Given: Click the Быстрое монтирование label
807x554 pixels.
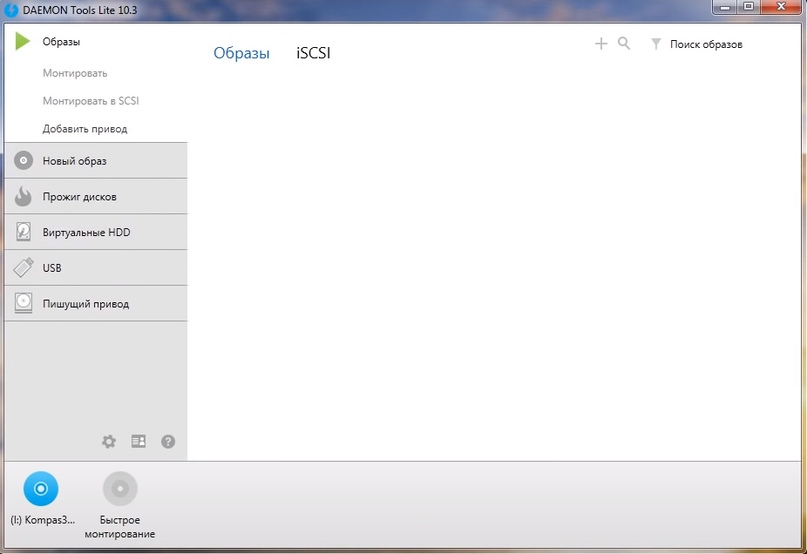Looking at the screenshot, I should tap(120, 527).
